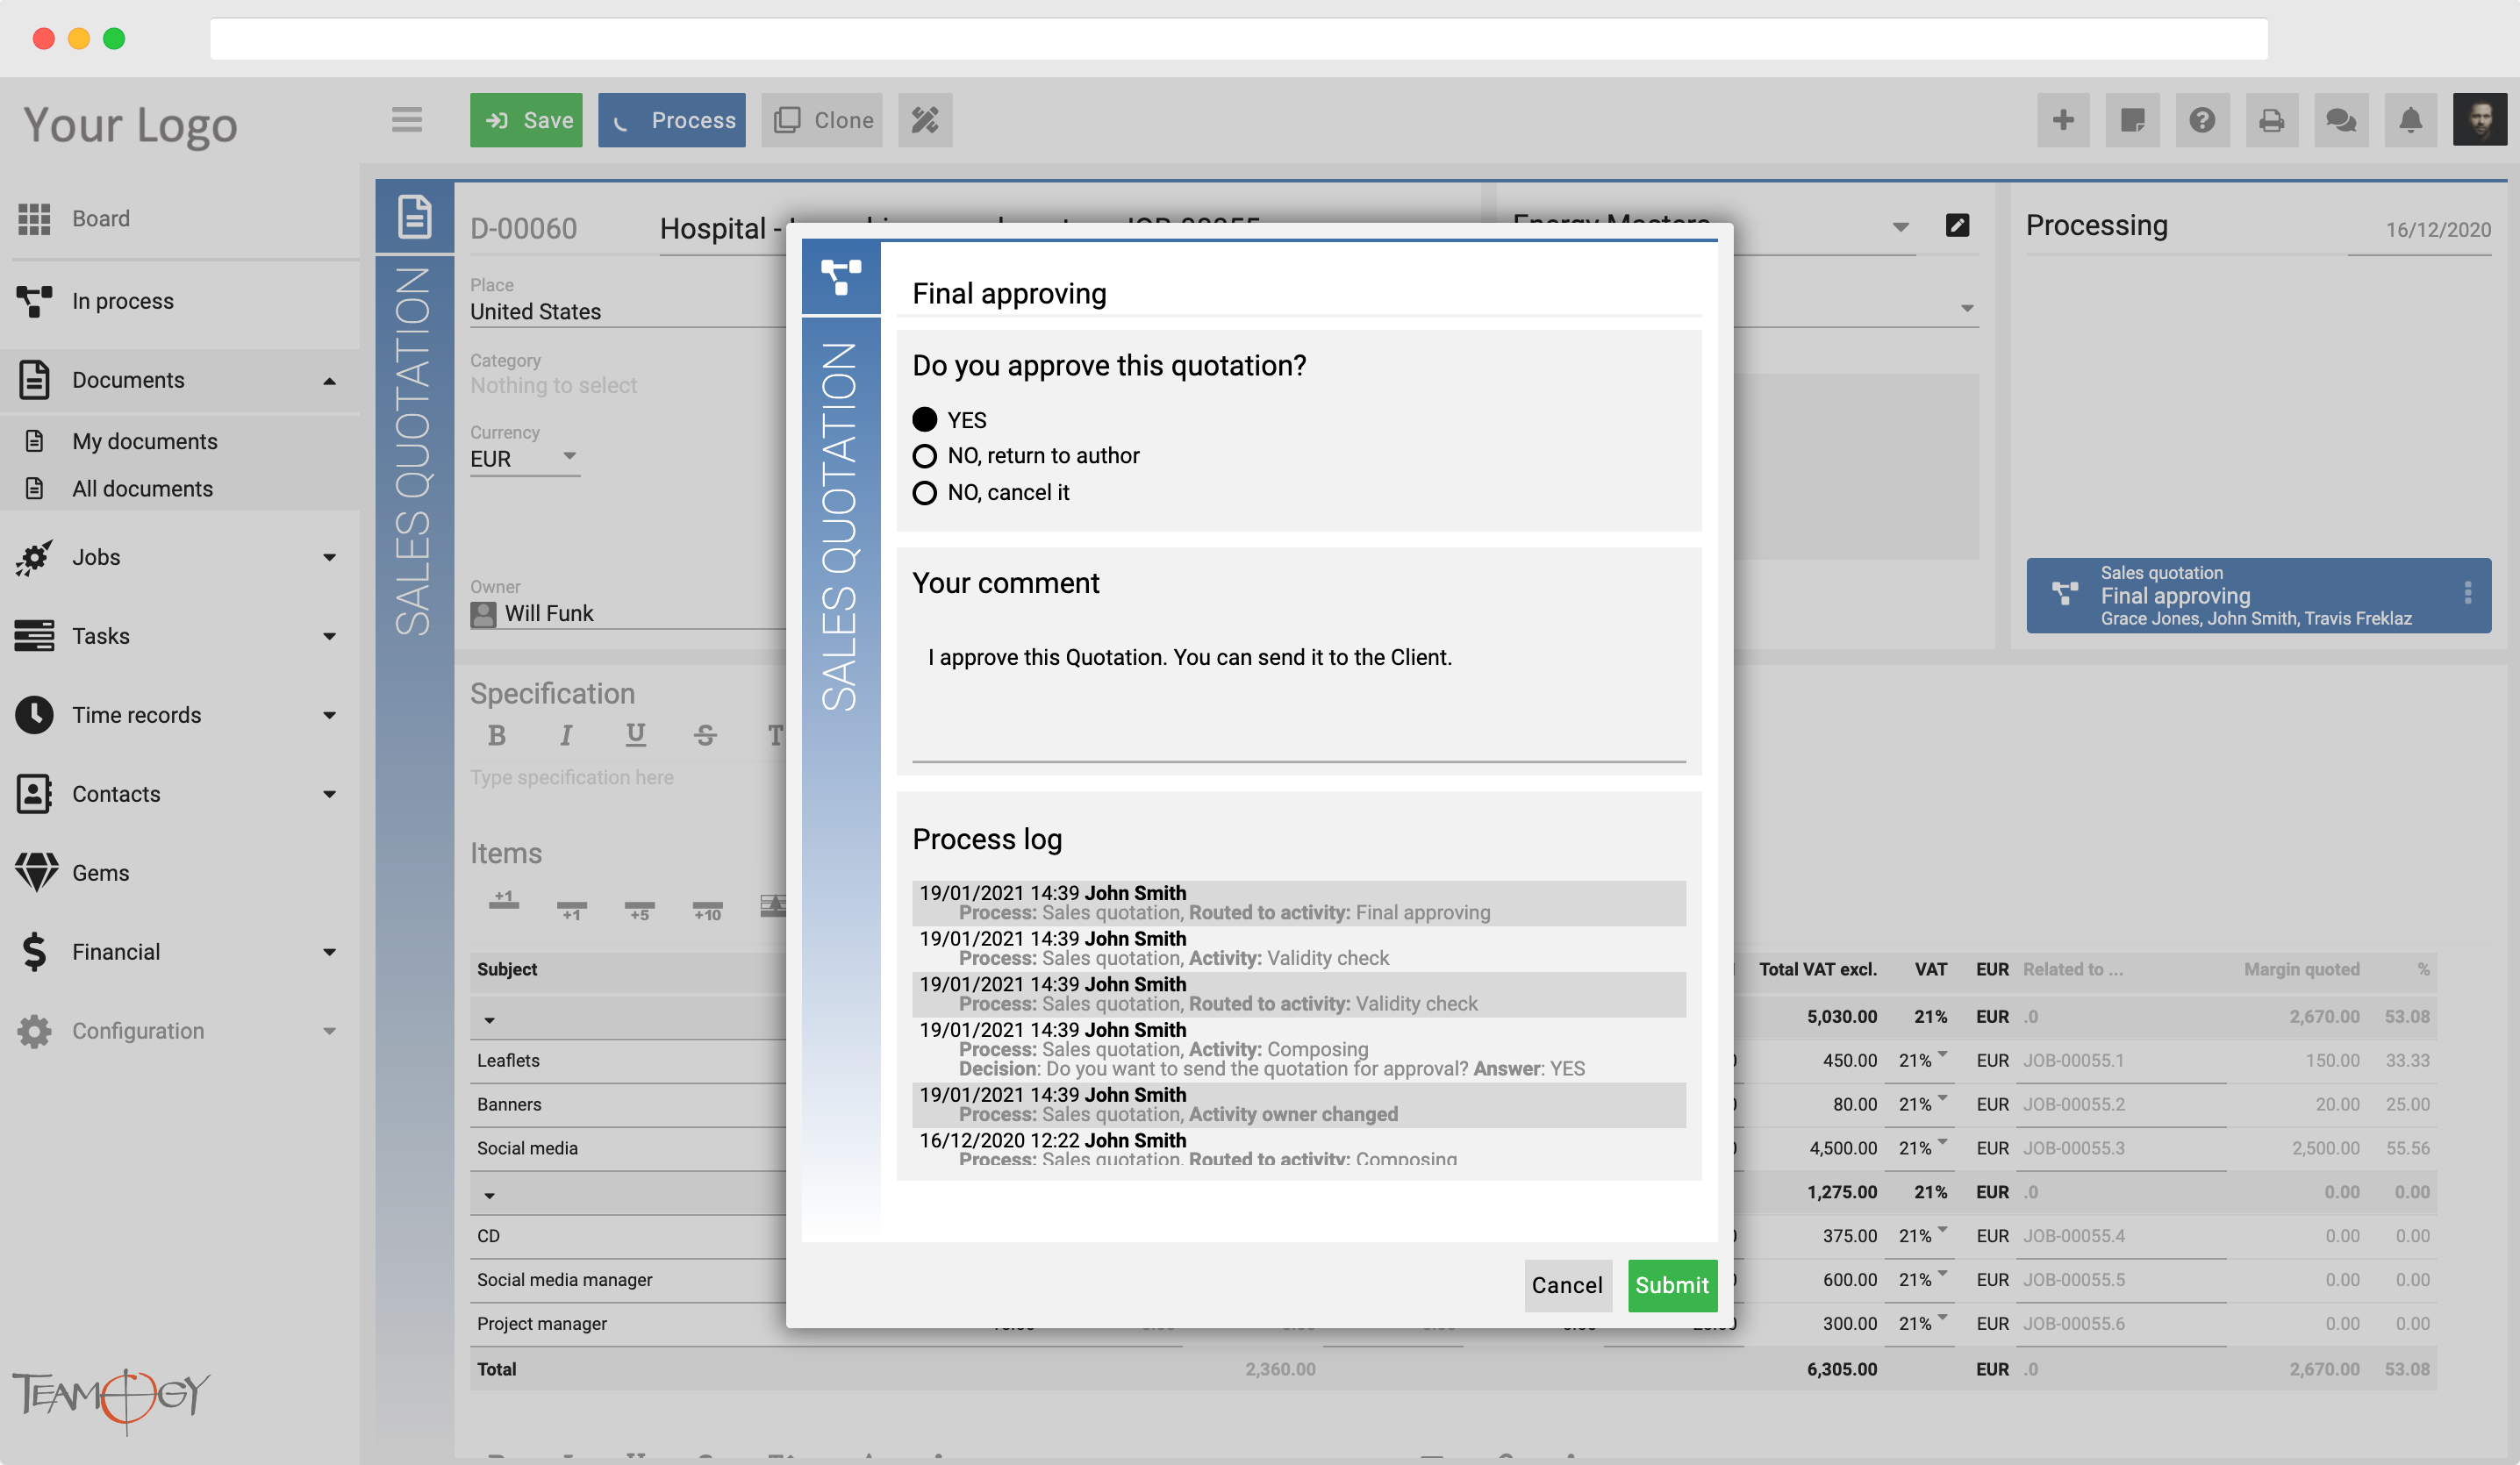
Task: Expand the Time records sidebar section
Action: tap(329, 715)
